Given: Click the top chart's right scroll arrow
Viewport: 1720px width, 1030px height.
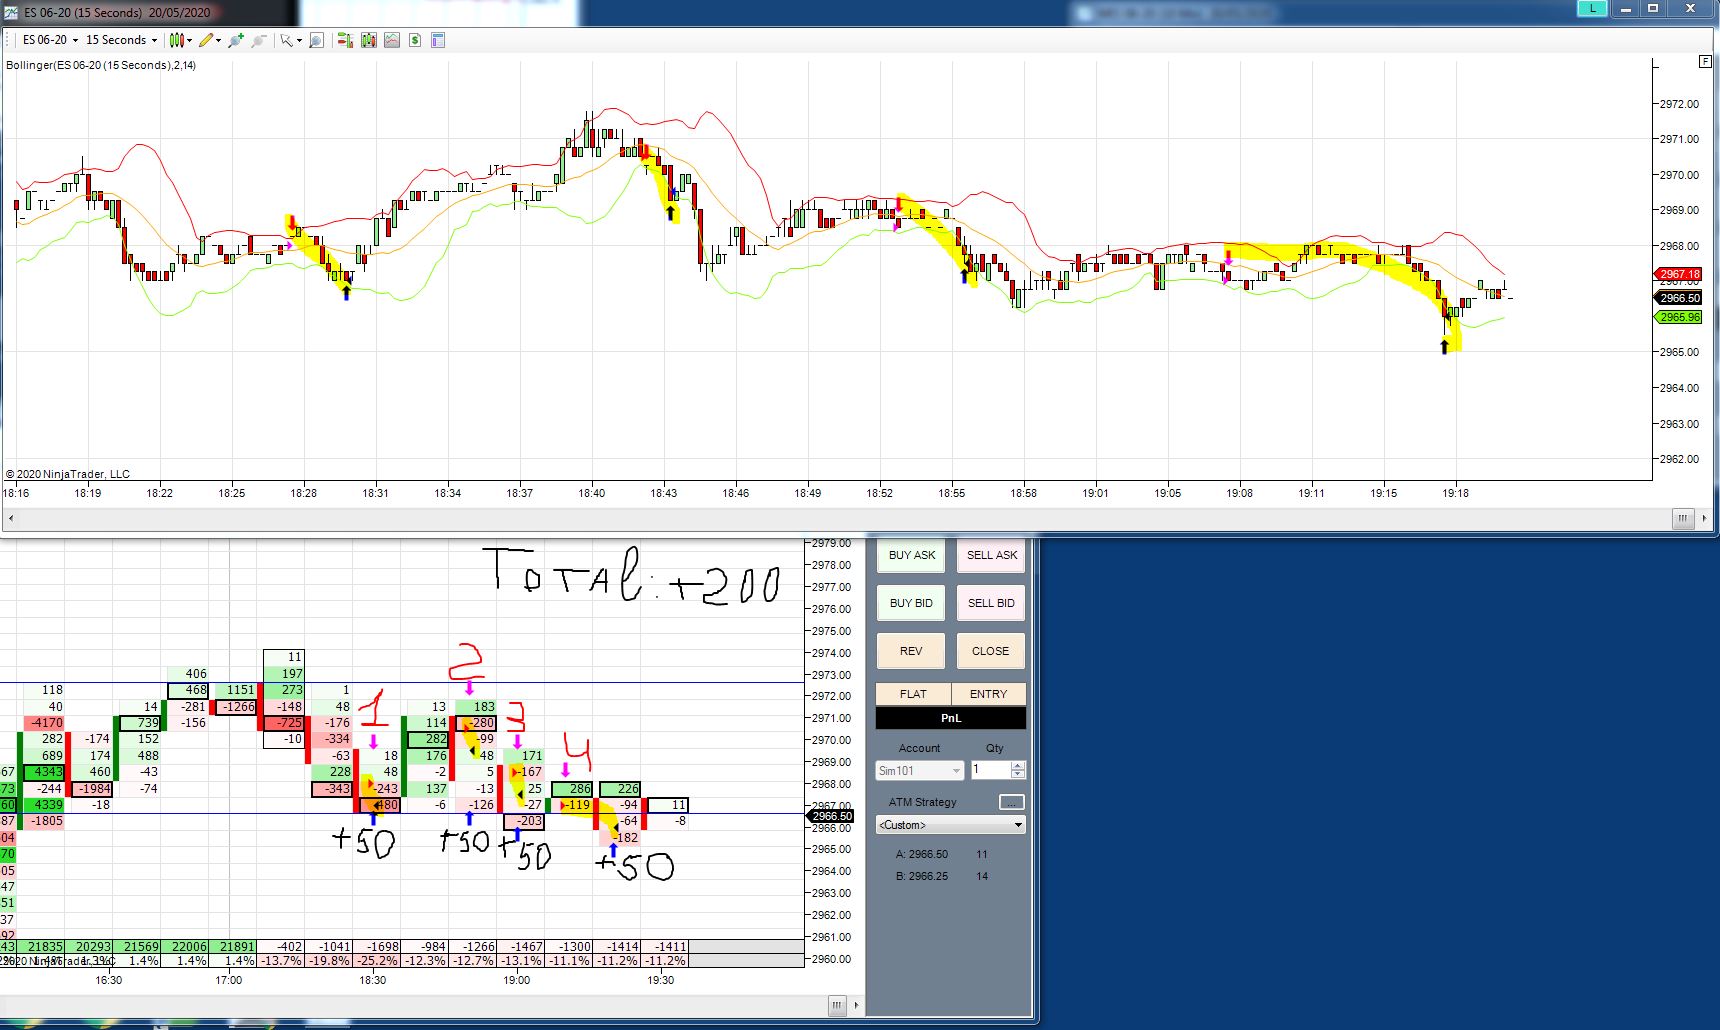Looking at the screenshot, I should [1707, 518].
